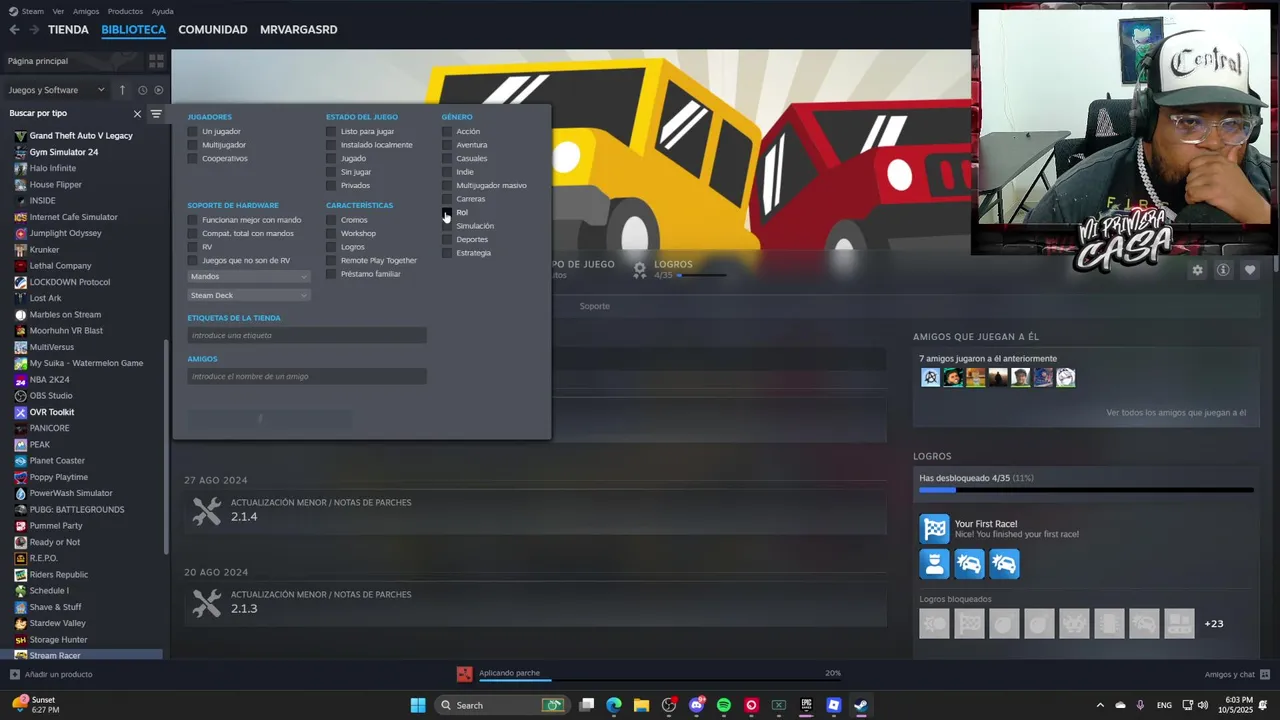This screenshot has height=720, width=1280.
Task: Click the recent activity clock icon
Action: tap(143, 90)
